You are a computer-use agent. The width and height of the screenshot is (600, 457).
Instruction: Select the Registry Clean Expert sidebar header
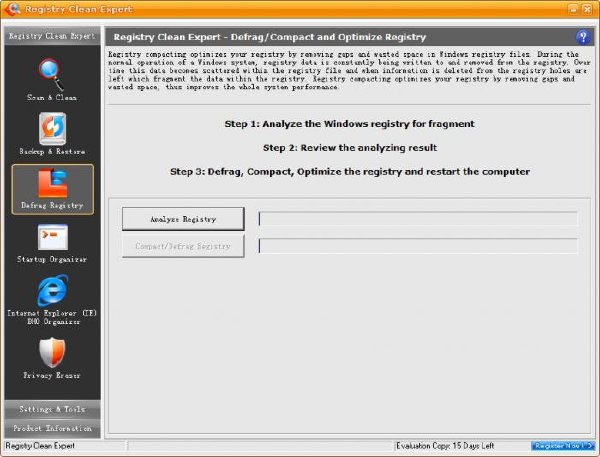tap(52, 36)
